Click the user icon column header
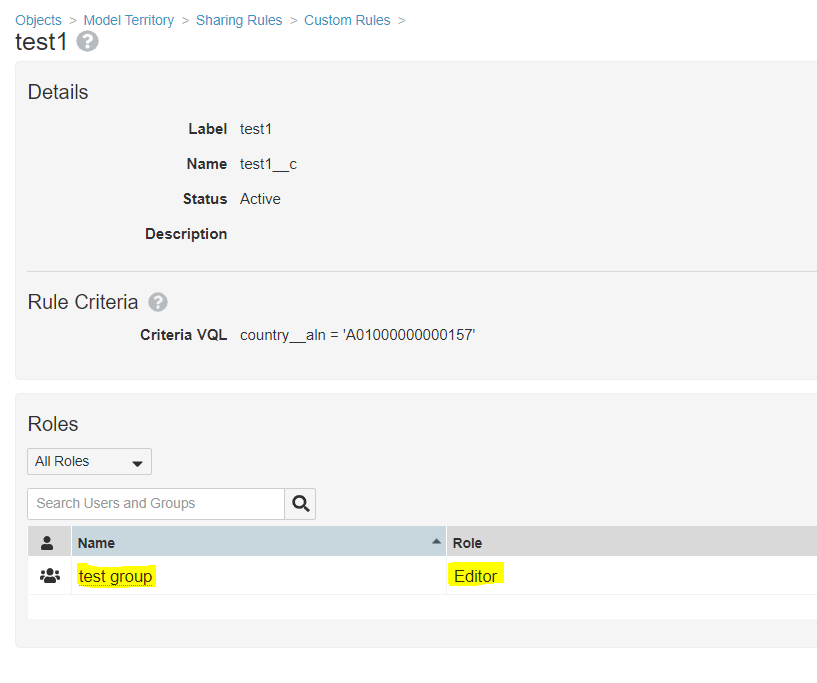817x683 pixels. [x=46, y=542]
